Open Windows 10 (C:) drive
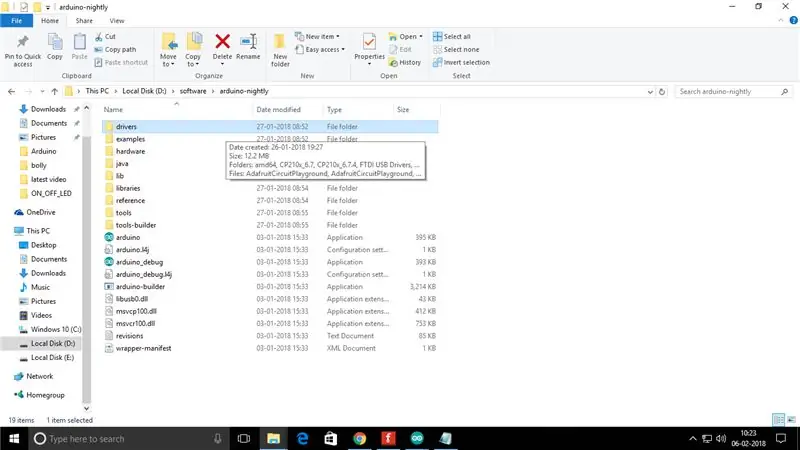 [x=56, y=330]
